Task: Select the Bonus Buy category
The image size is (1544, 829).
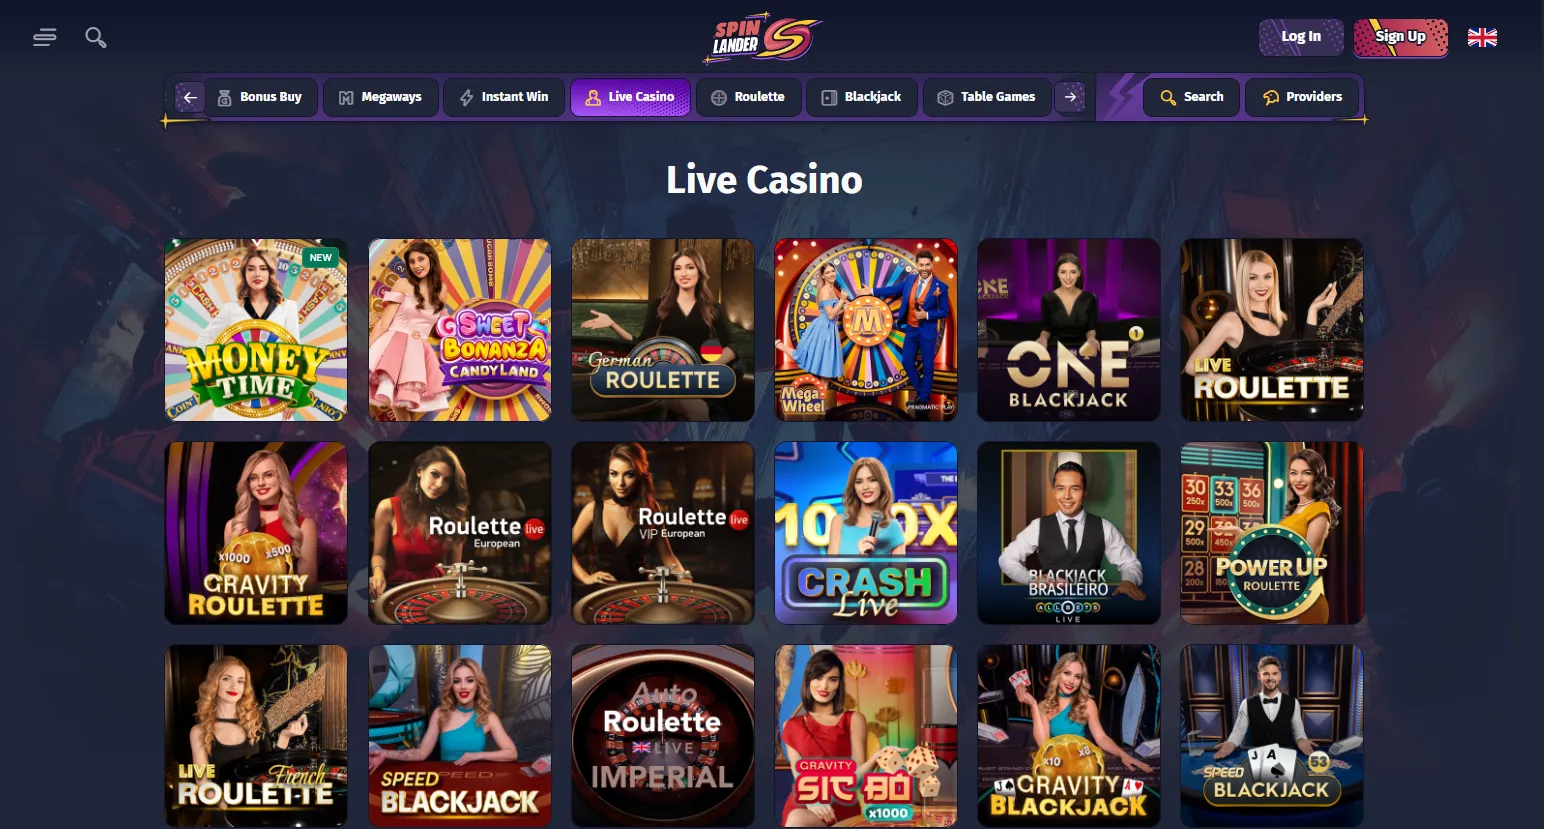Action: tap(260, 97)
